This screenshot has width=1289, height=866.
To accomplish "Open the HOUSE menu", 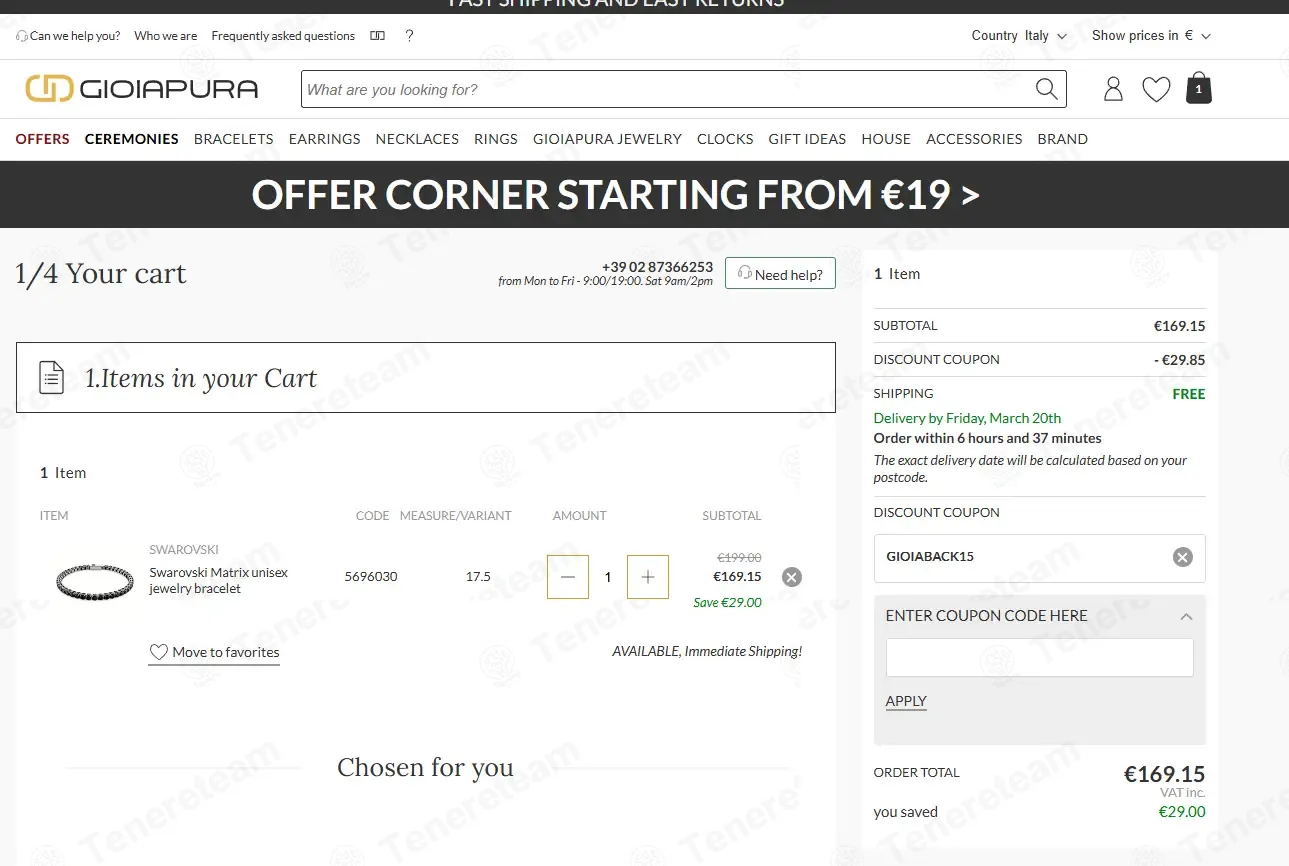I will pos(886,139).
